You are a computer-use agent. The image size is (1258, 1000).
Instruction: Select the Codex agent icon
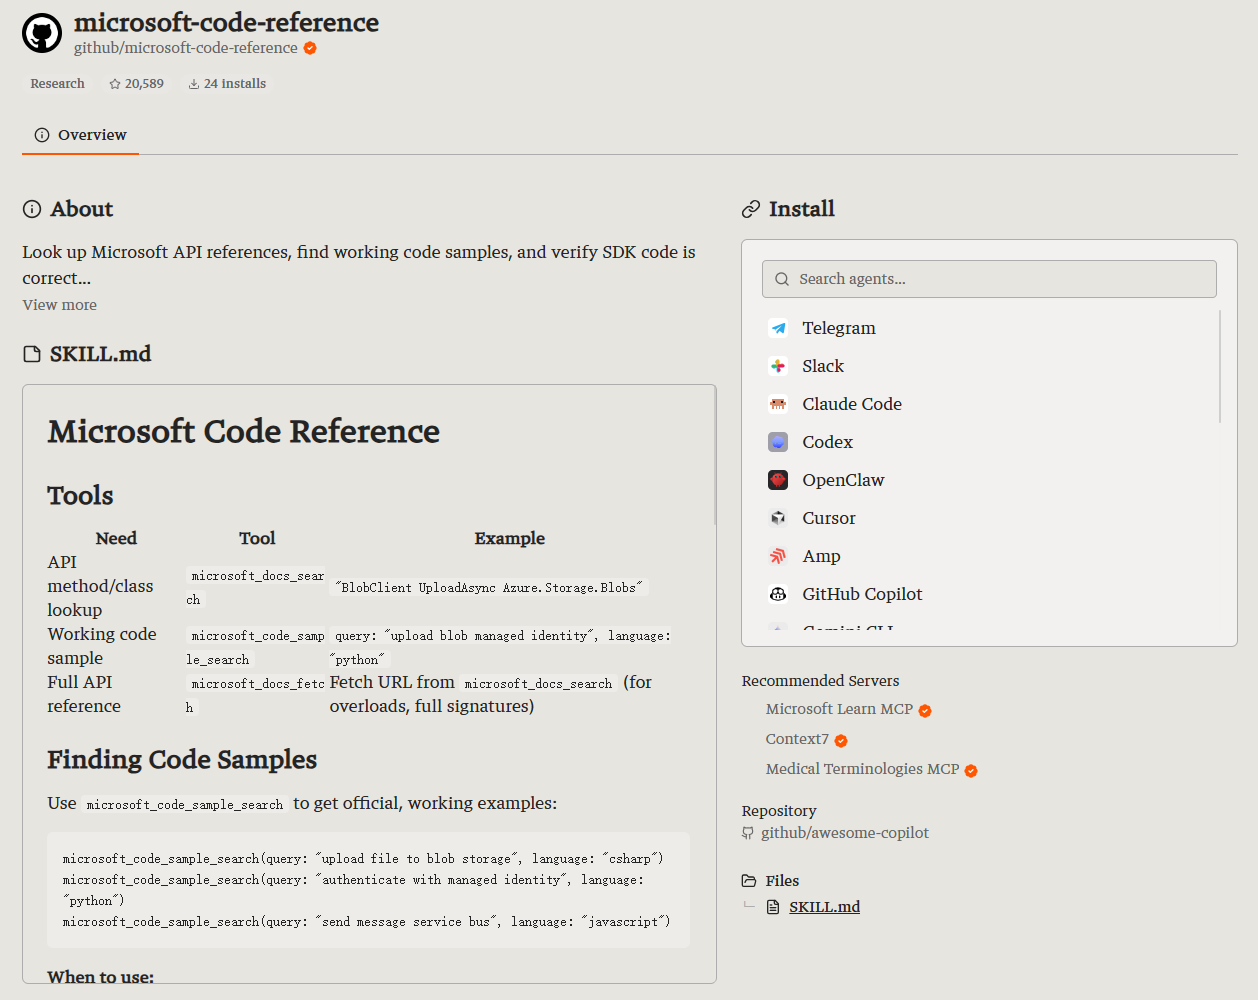tap(778, 442)
